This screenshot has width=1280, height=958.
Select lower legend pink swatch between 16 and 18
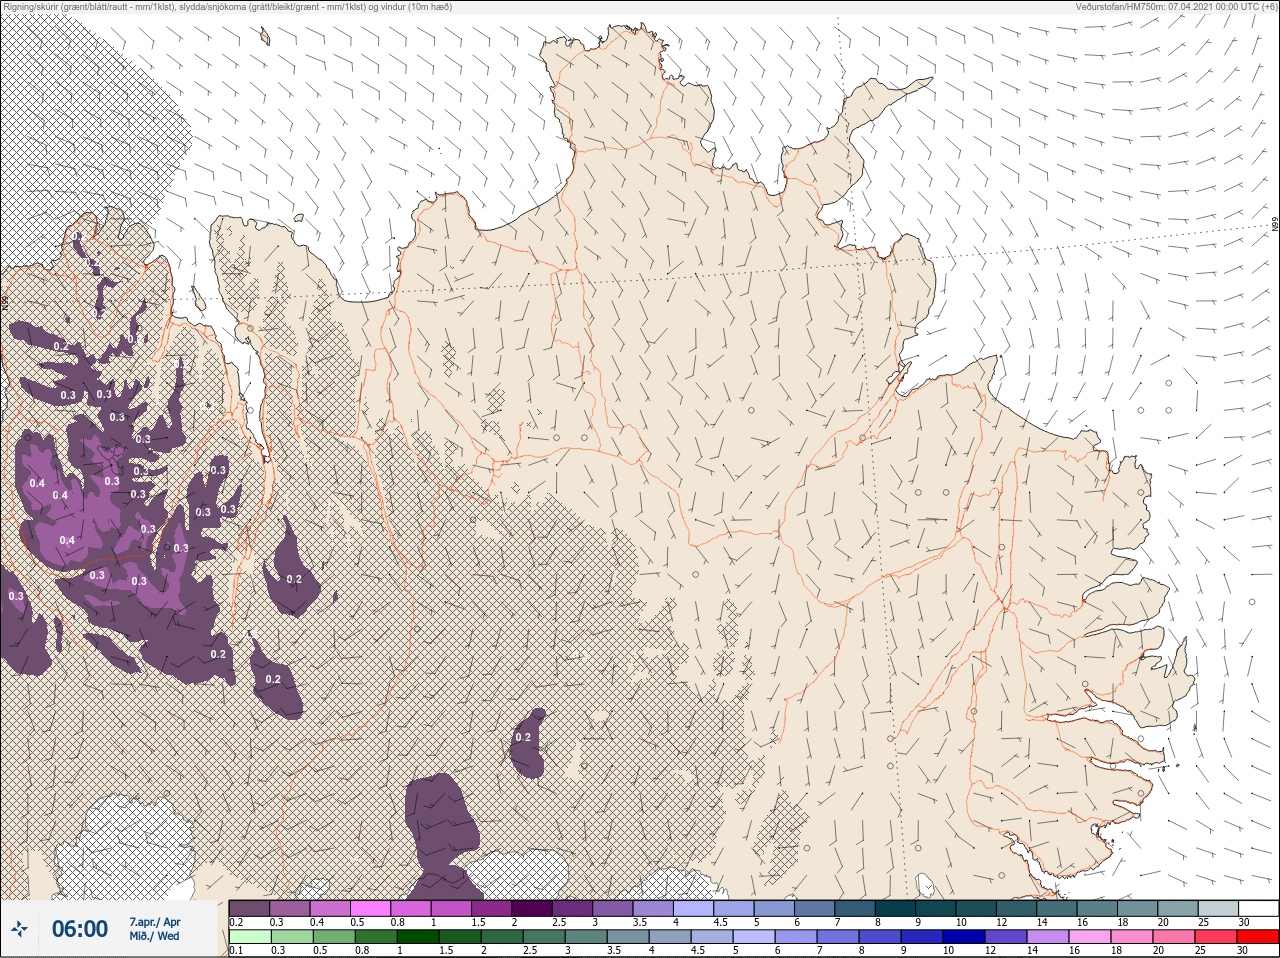(1091, 938)
